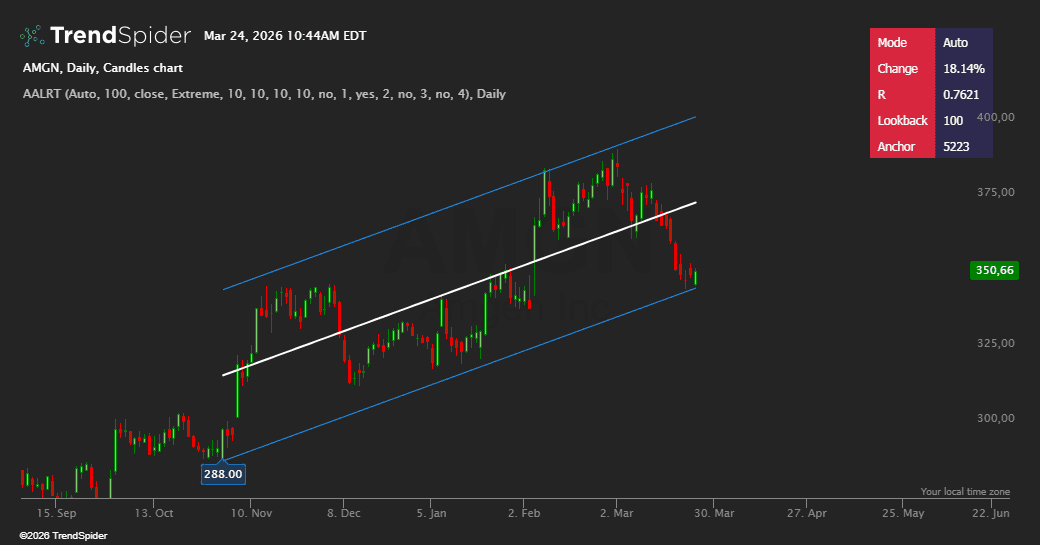Click the 2. Mar date axis label
The height and width of the screenshot is (545, 1040).
(617, 513)
